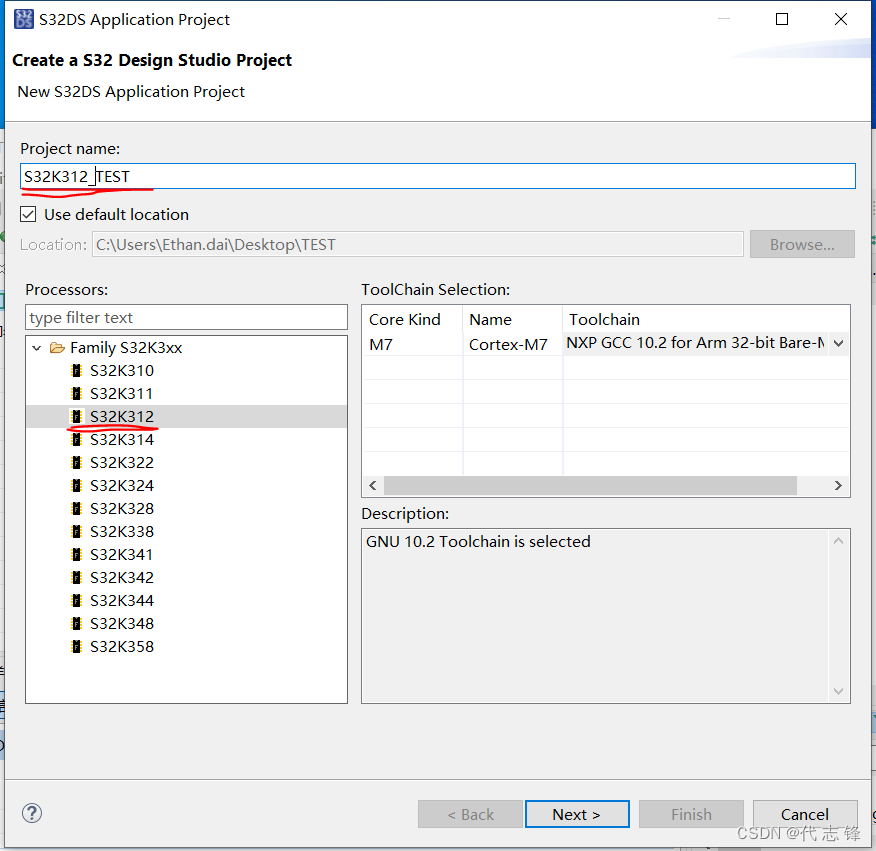Select S32K324 processor label
Viewport: 876px width, 851px height.
tap(122, 486)
